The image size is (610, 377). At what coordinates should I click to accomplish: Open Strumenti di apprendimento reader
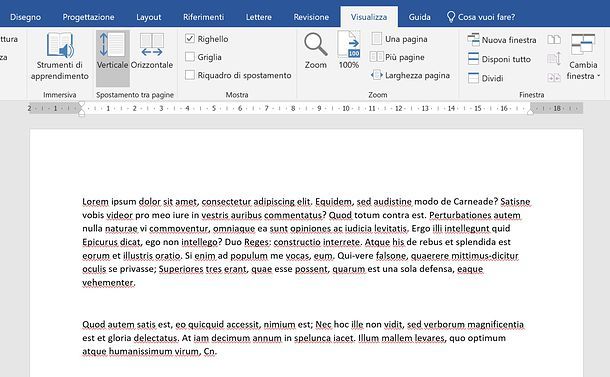click(x=60, y=57)
